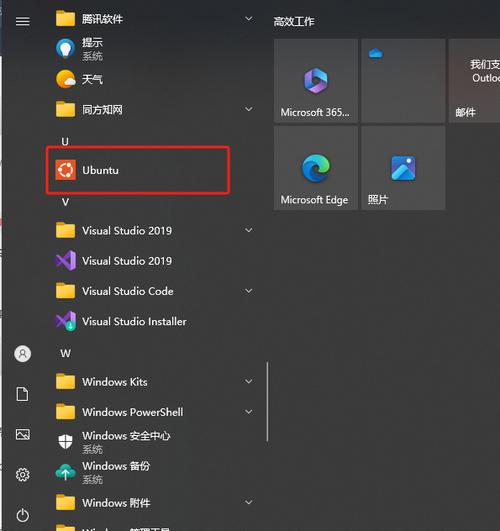Expand the Windows 附件 folder chevron
Viewport: 500px width, 531px height.
[x=249, y=502]
